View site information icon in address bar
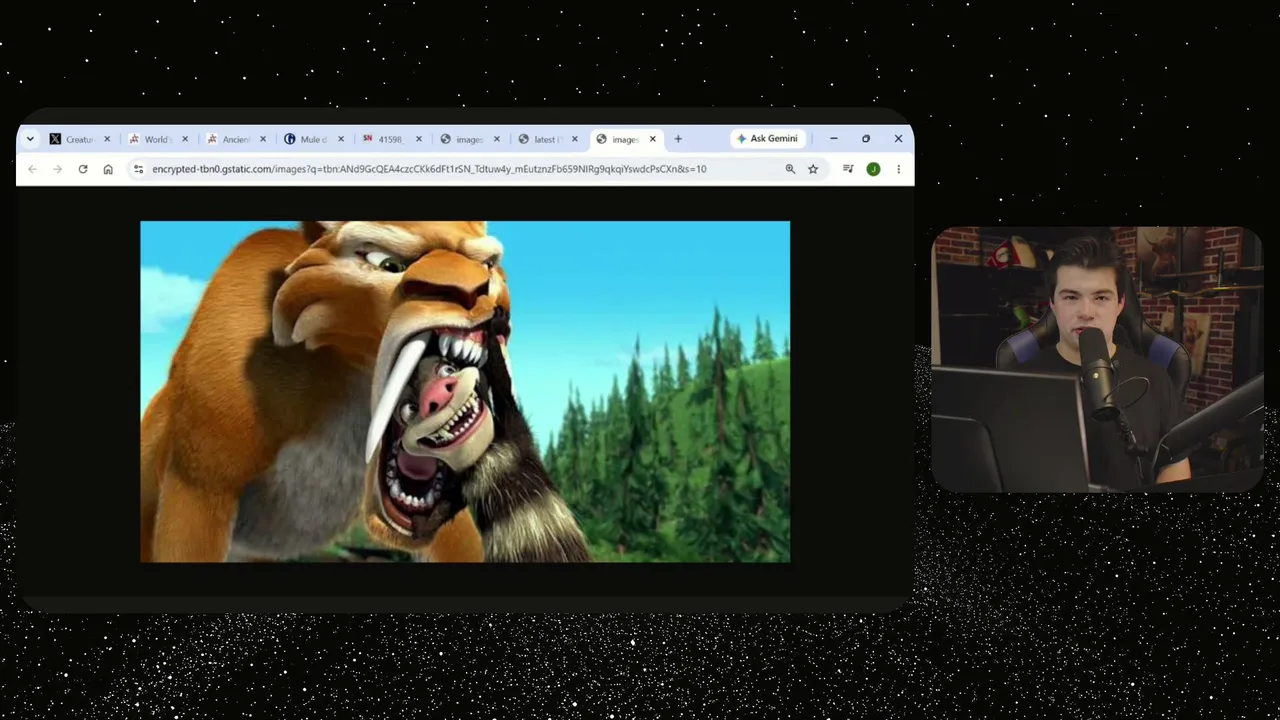The width and height of the screenshot is (1280, 720). coord(138,169)
